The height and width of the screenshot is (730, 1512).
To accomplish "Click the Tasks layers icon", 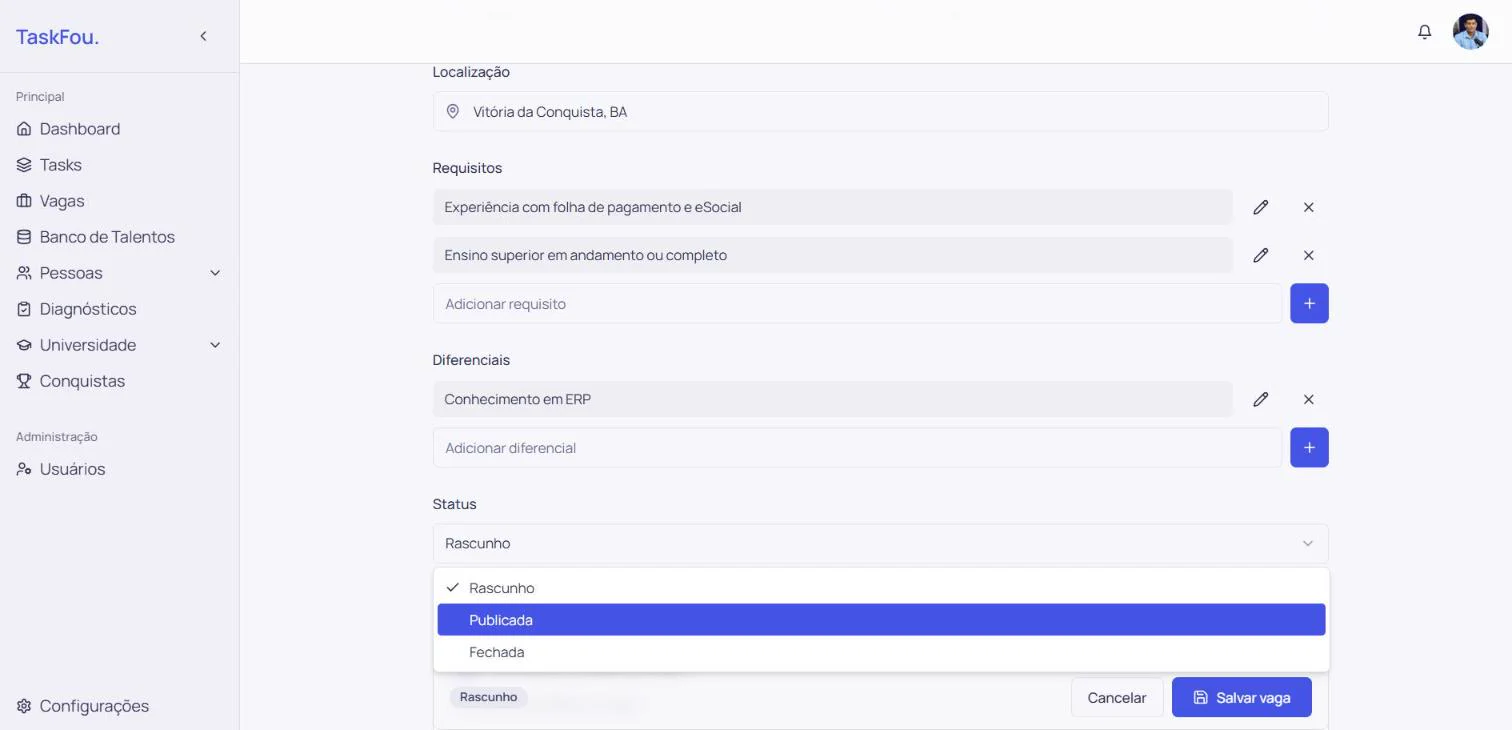I will pyautogui.click(x=24, y=165).
